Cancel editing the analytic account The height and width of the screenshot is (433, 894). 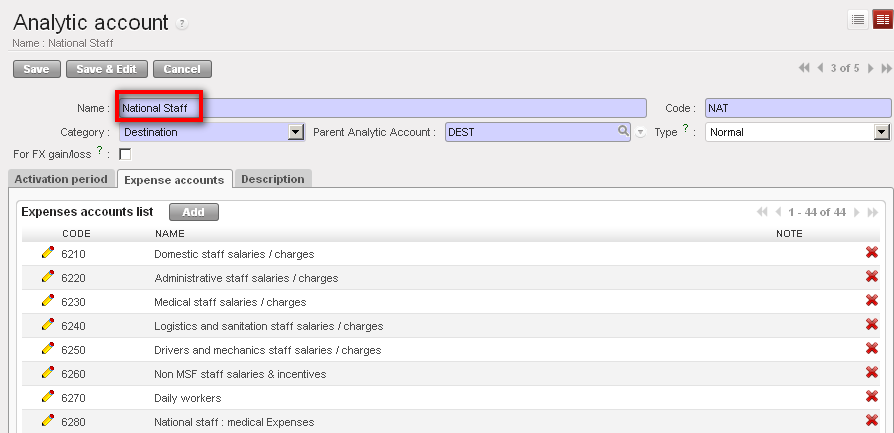[182, 69]
